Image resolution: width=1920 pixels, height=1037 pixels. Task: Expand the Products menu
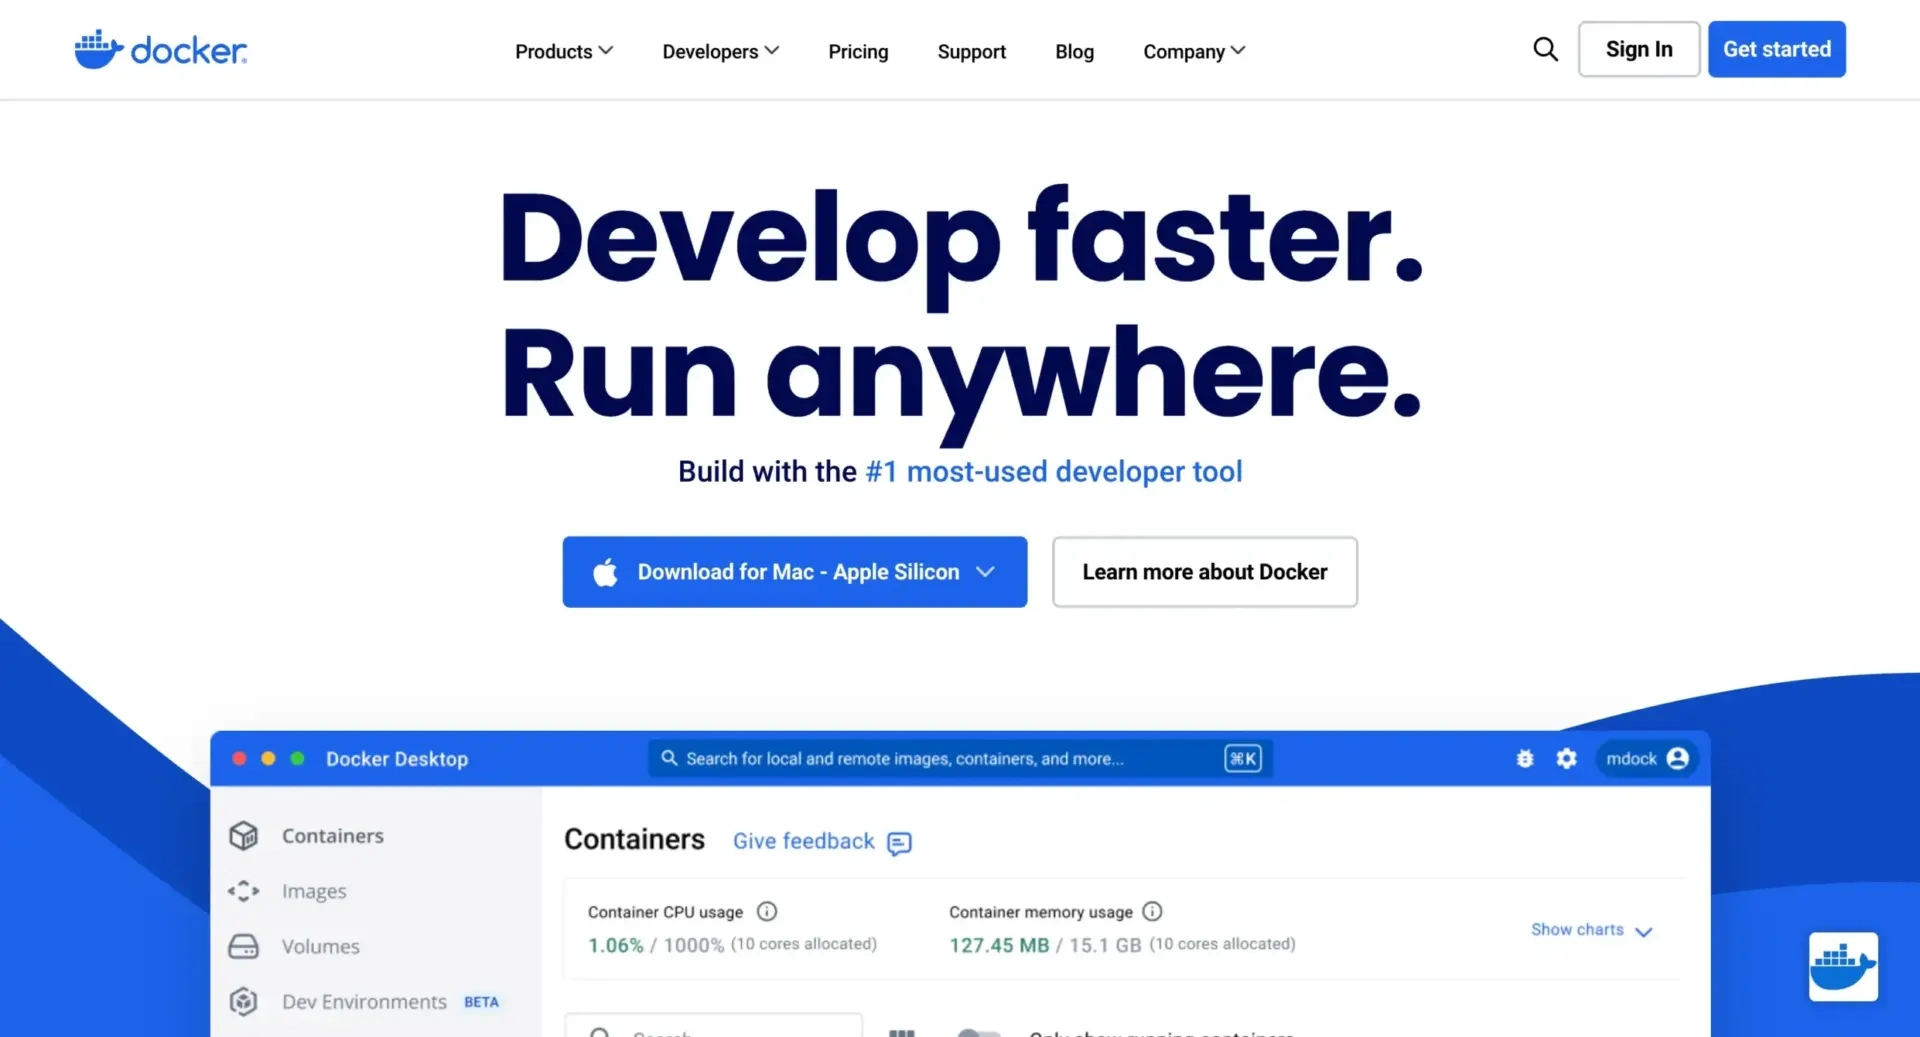coord(563,51)
